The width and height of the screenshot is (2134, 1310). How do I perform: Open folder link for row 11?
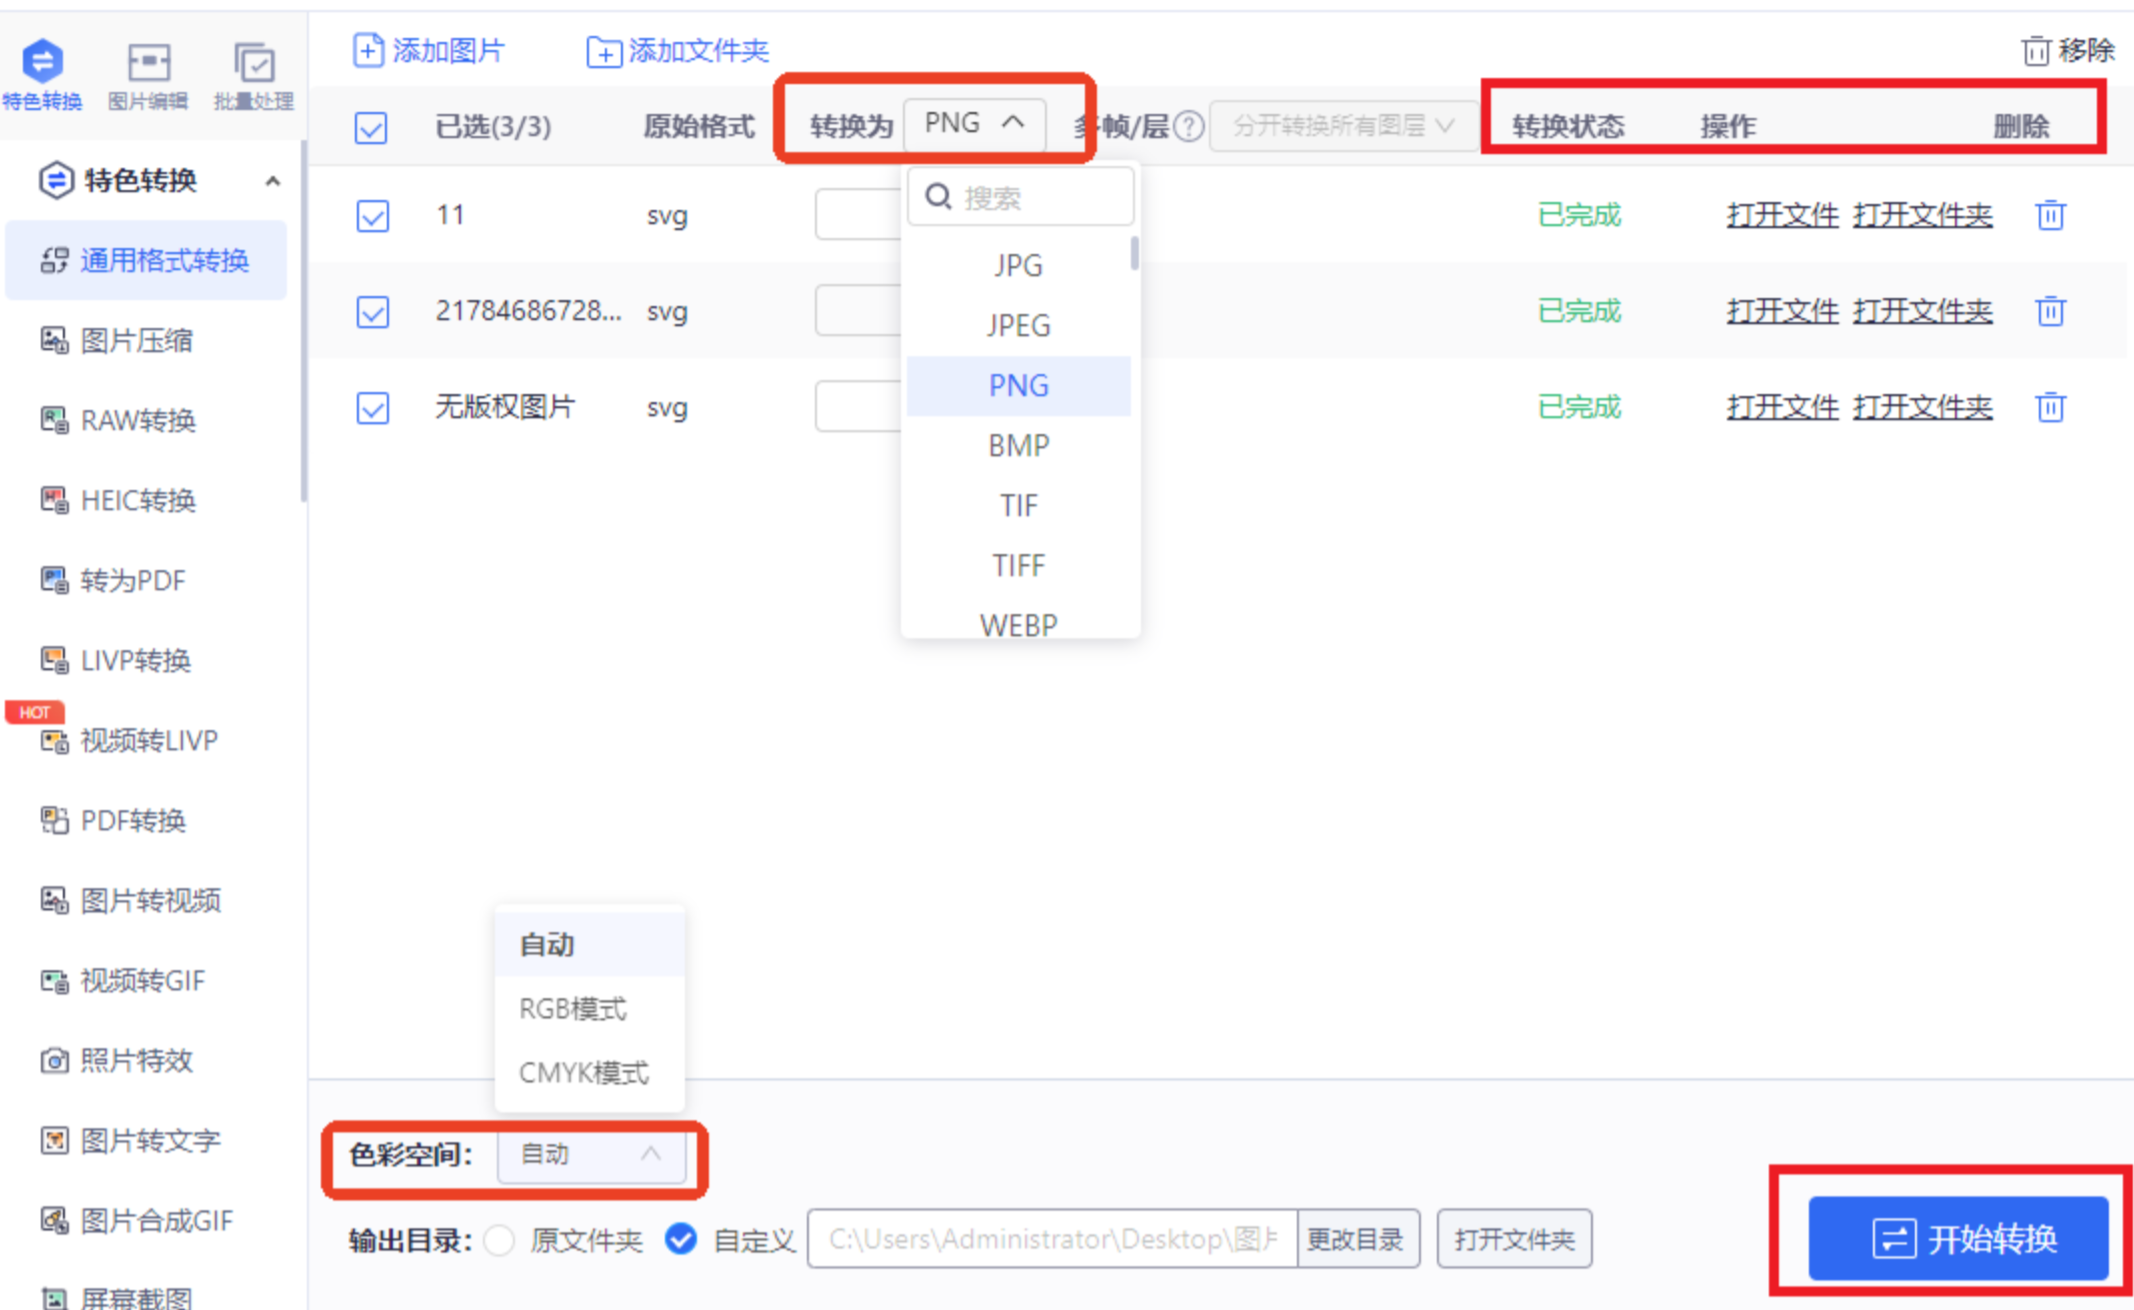click(1922, 215)
